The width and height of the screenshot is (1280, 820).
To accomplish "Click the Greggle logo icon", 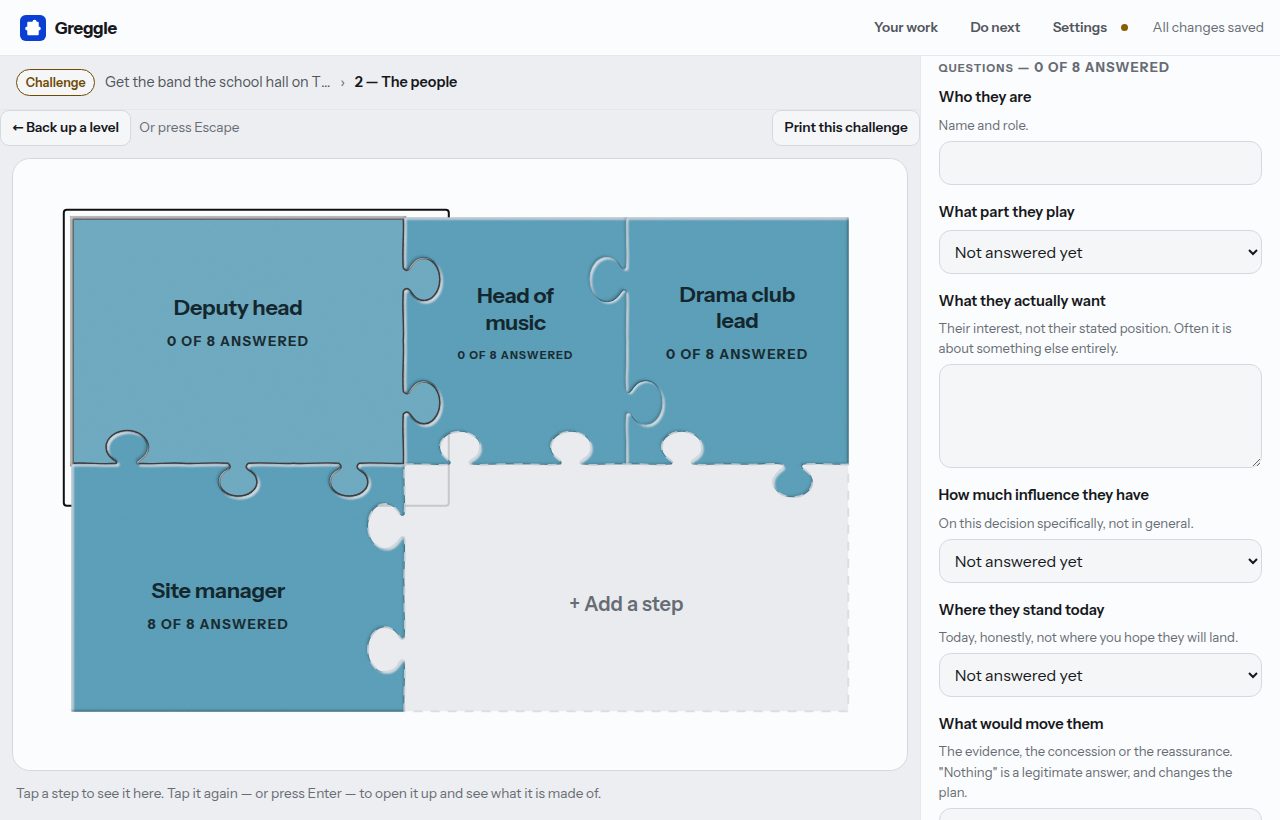I will [33, 28].
